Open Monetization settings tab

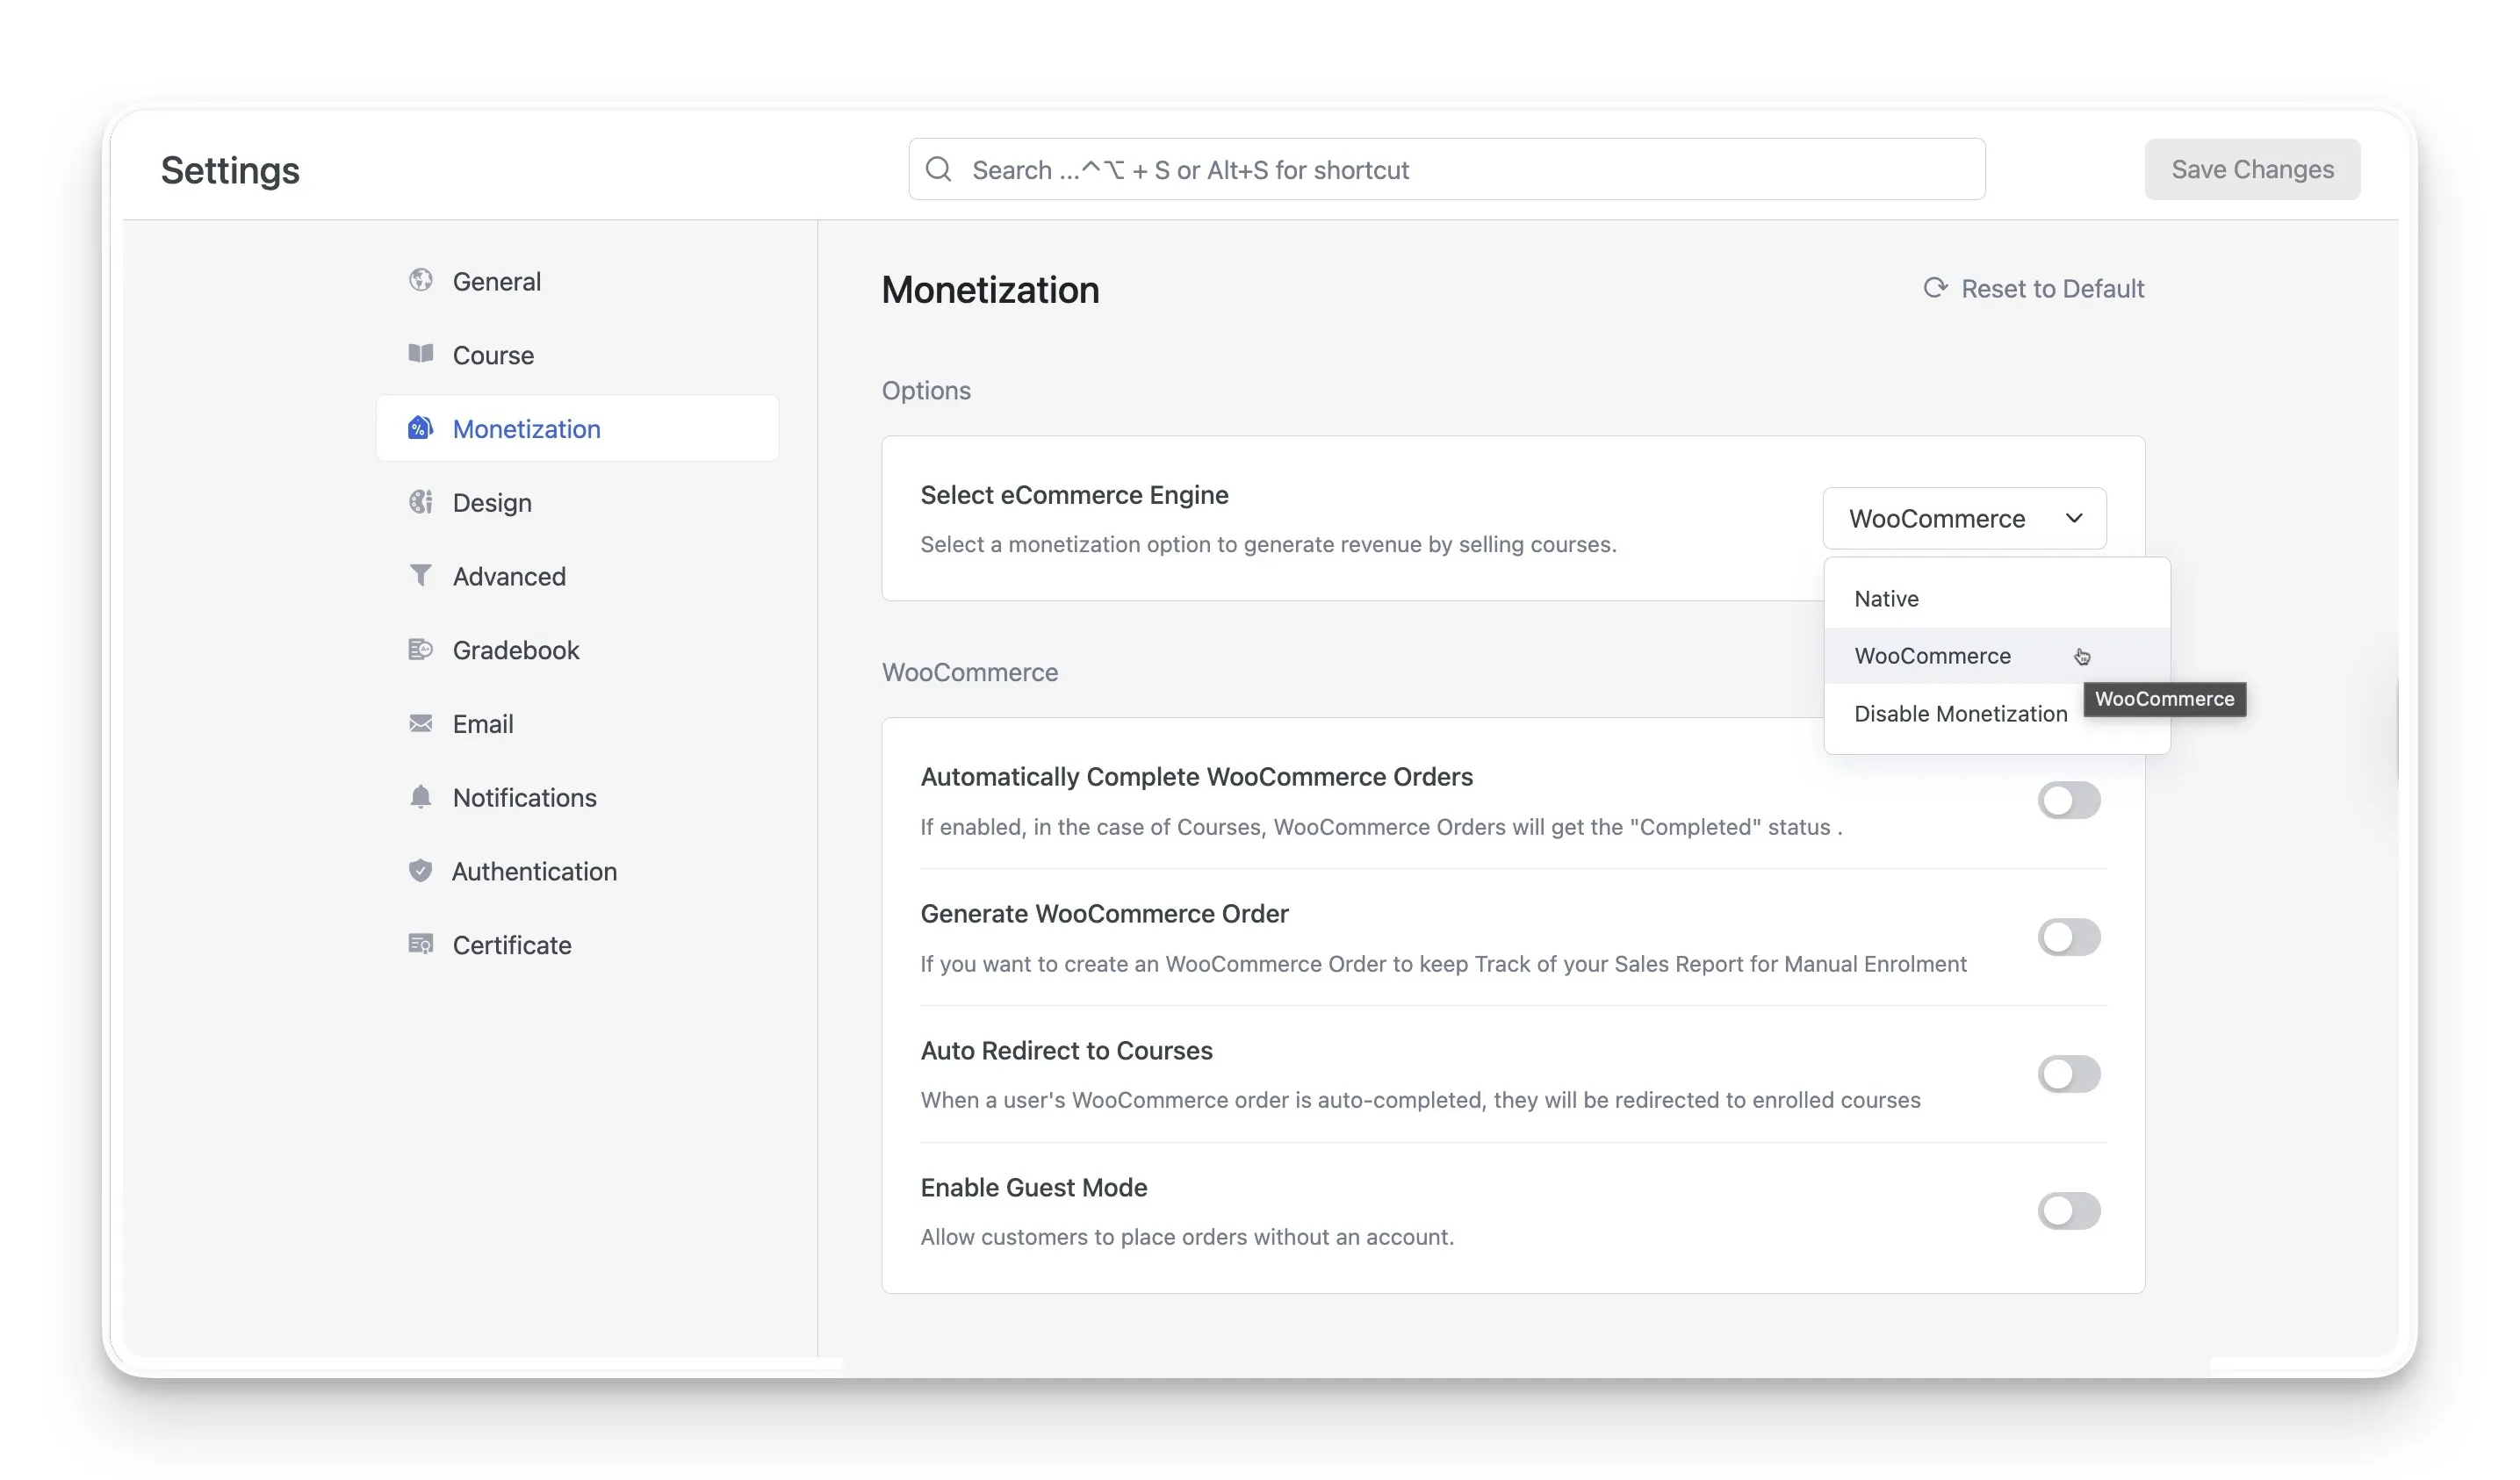(577, 428)
